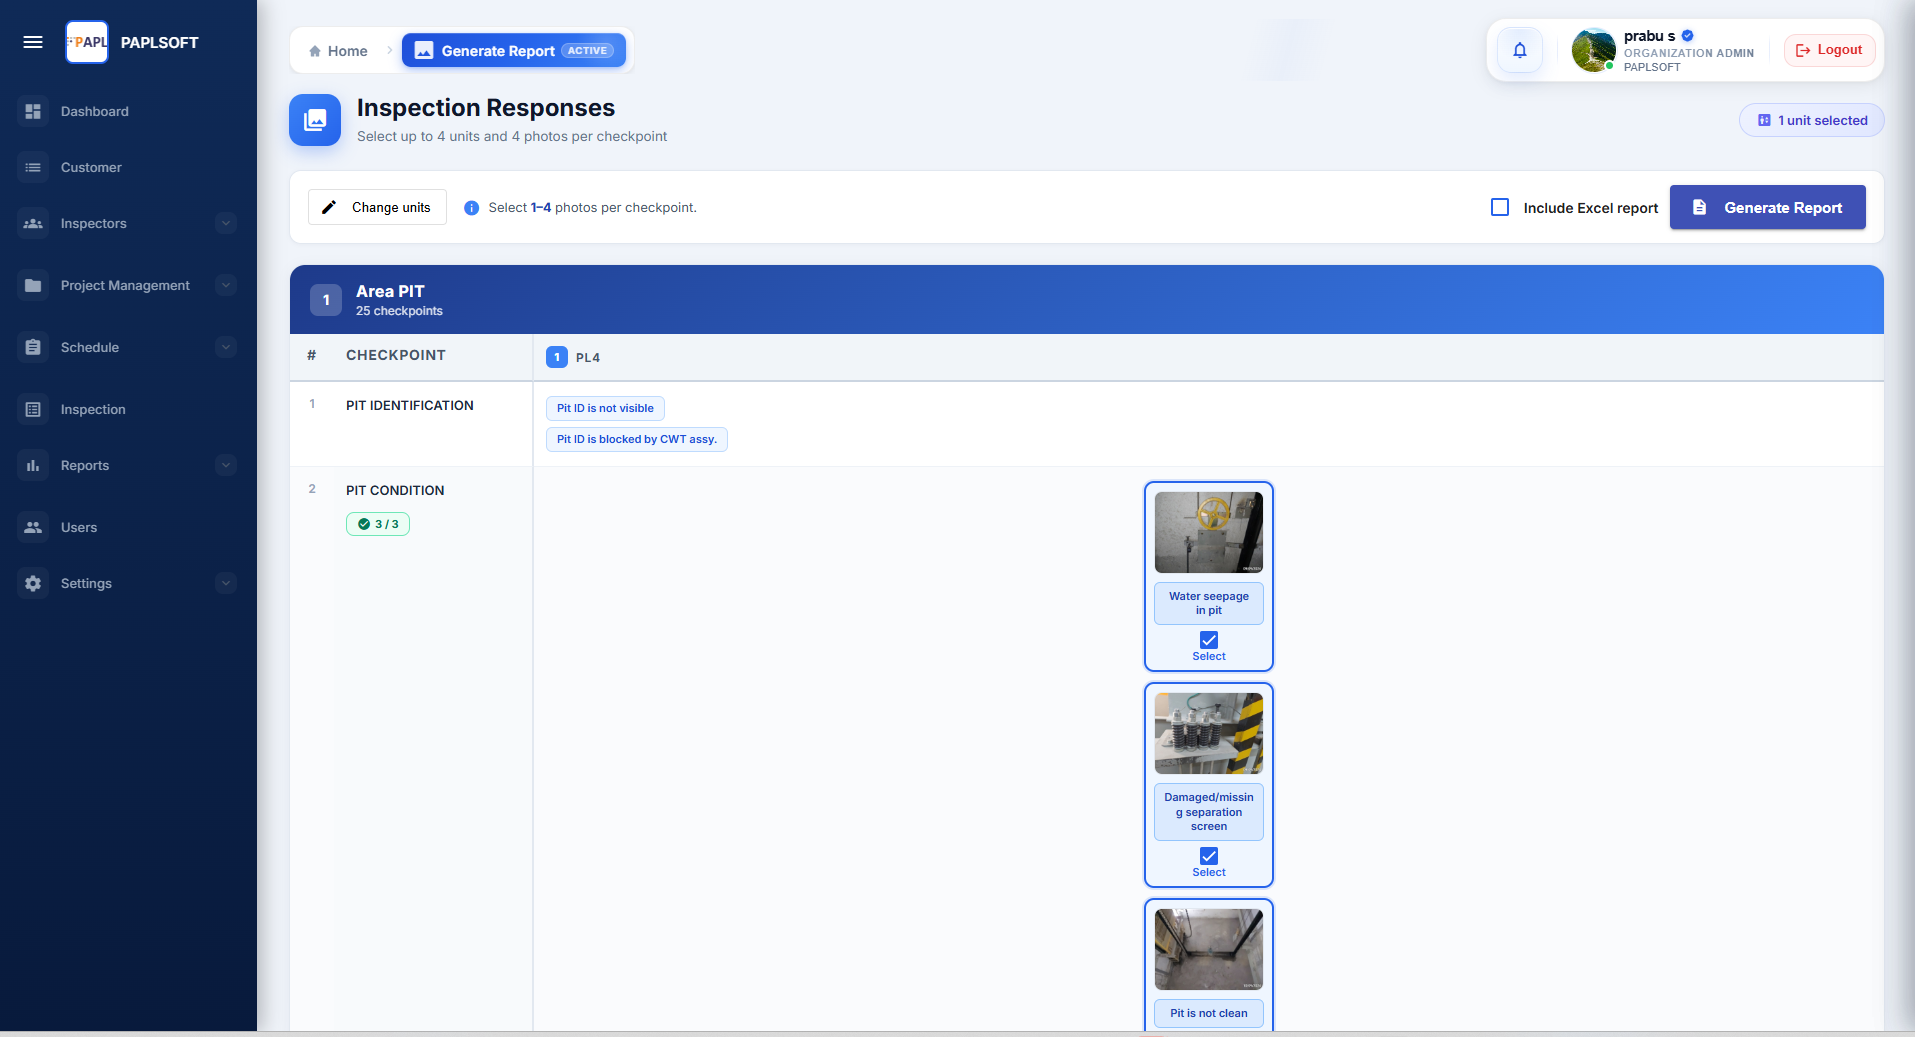Click the CHECKPOINT column header
1915x1037 pixels.
tap(396, 355)
